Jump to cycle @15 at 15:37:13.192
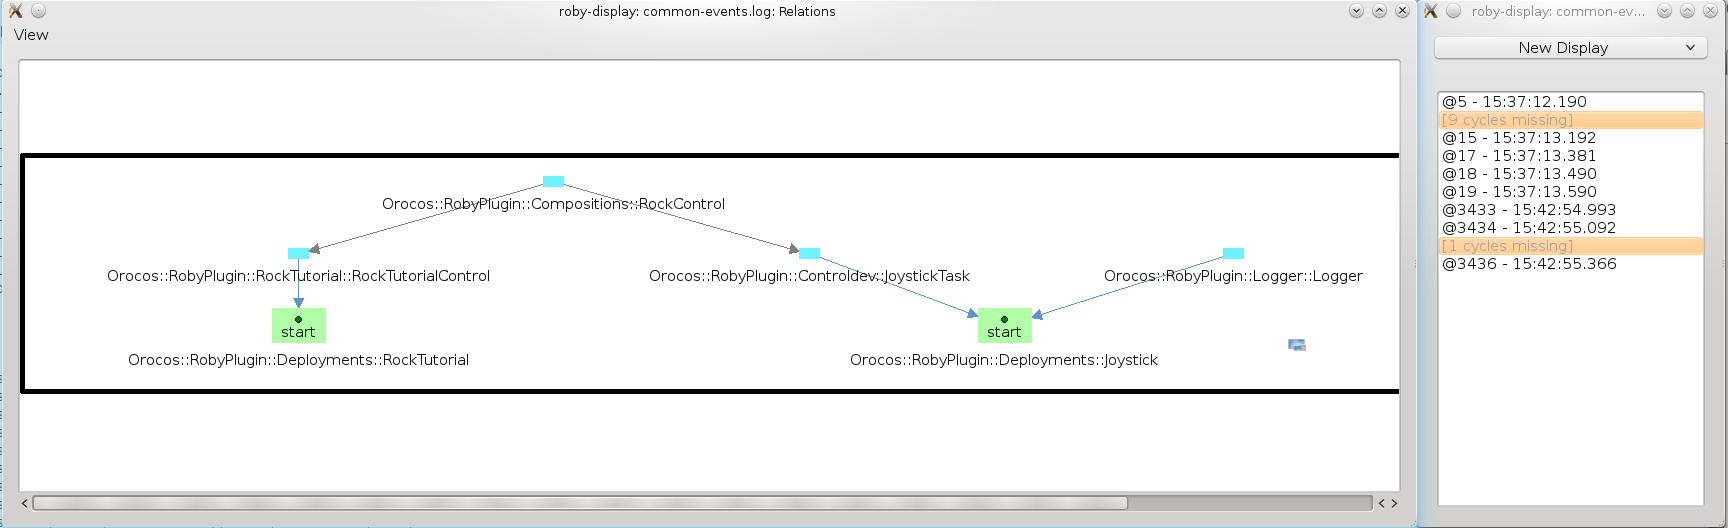 pyautogui.click(x=1519, y=138)
